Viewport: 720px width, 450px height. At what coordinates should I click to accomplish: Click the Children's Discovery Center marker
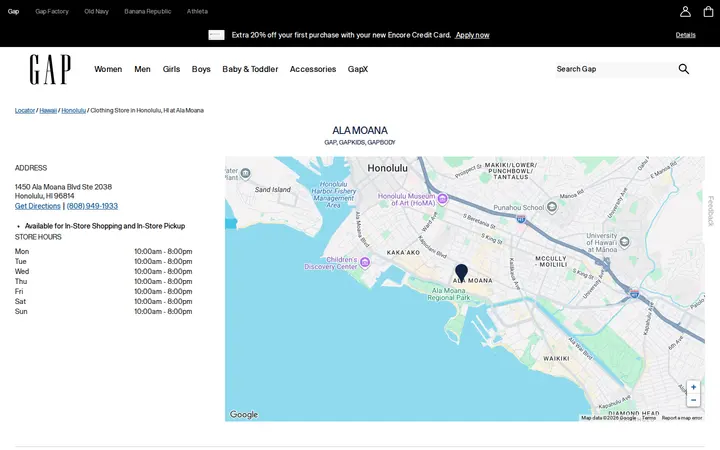pyautogui.click(x=365, y=262)
